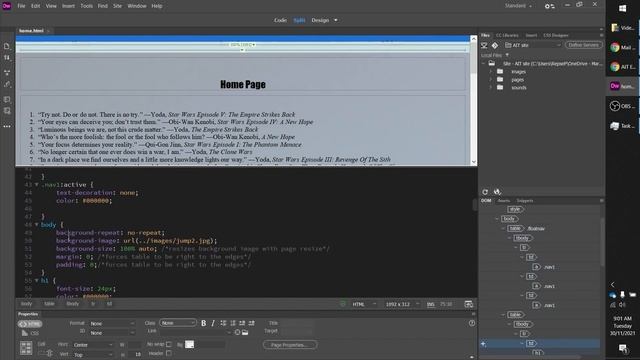Open the Edit menu
640x360 pixels.
pyautogui.click(x=36, y=6)
